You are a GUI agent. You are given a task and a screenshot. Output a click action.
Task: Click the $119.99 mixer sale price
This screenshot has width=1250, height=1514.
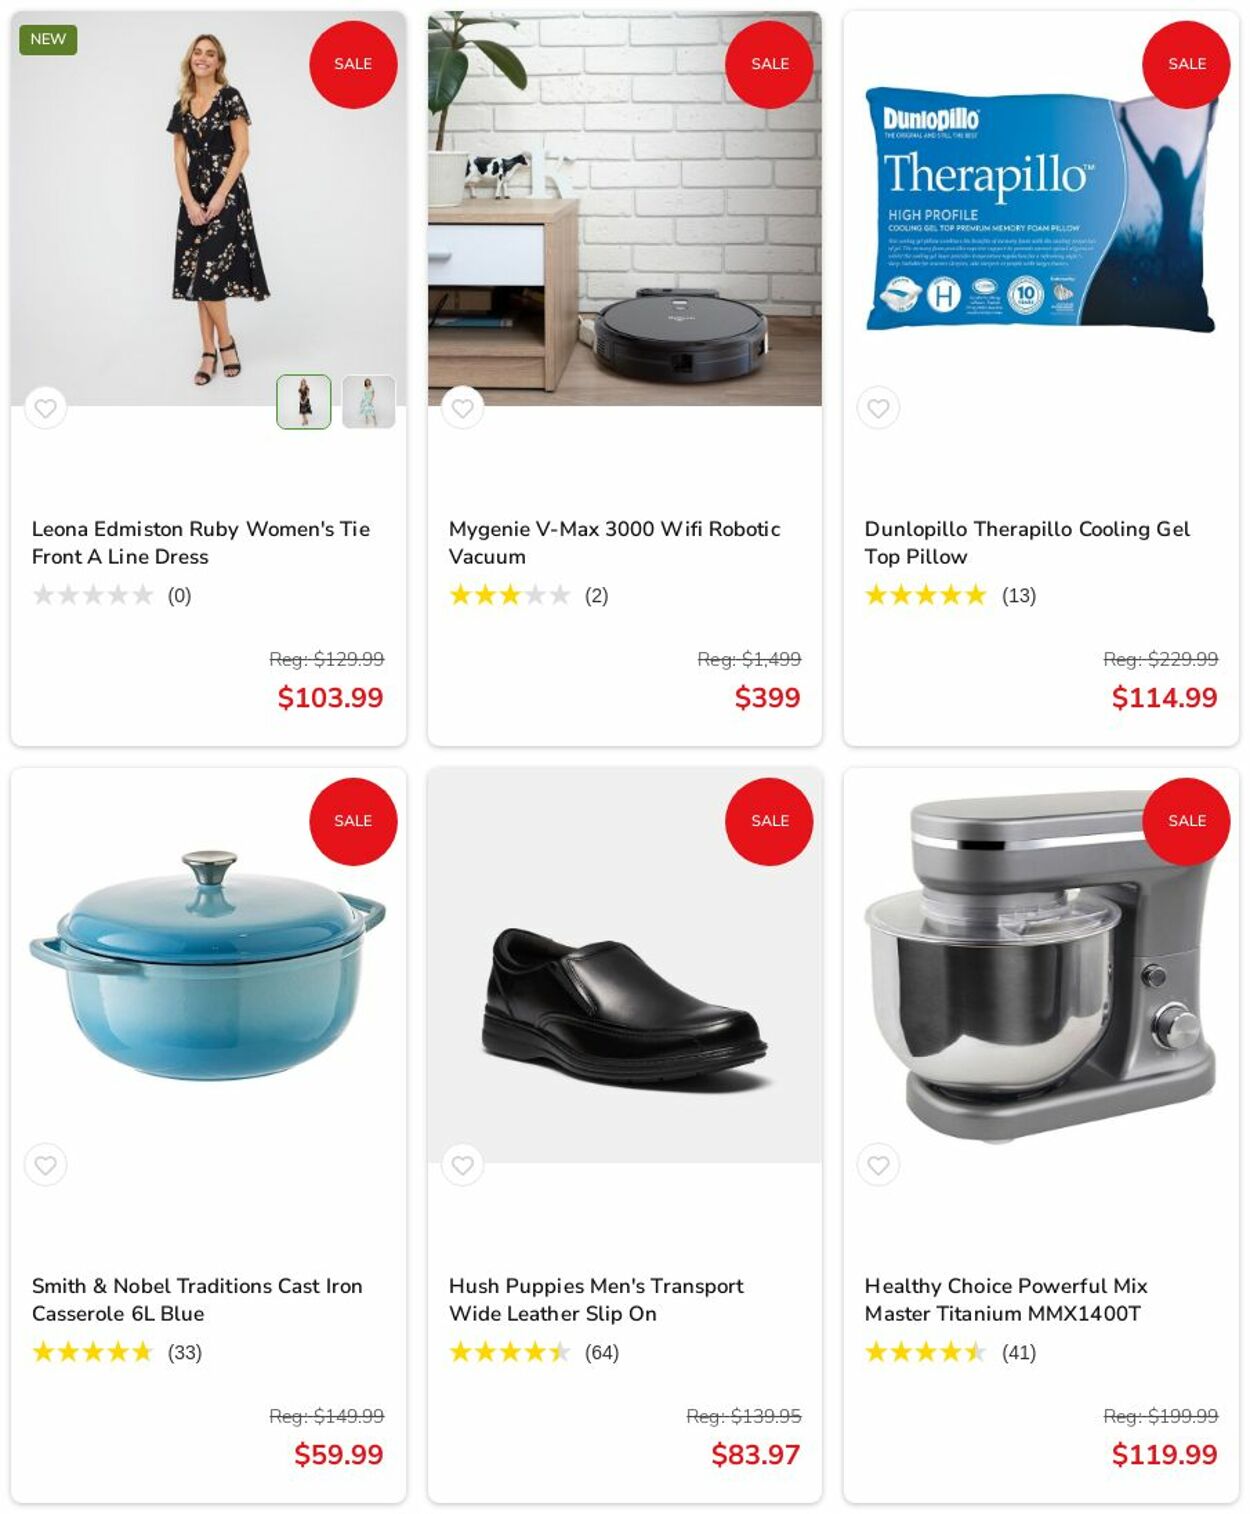pyautogui.click(x=1164, y=1455)
